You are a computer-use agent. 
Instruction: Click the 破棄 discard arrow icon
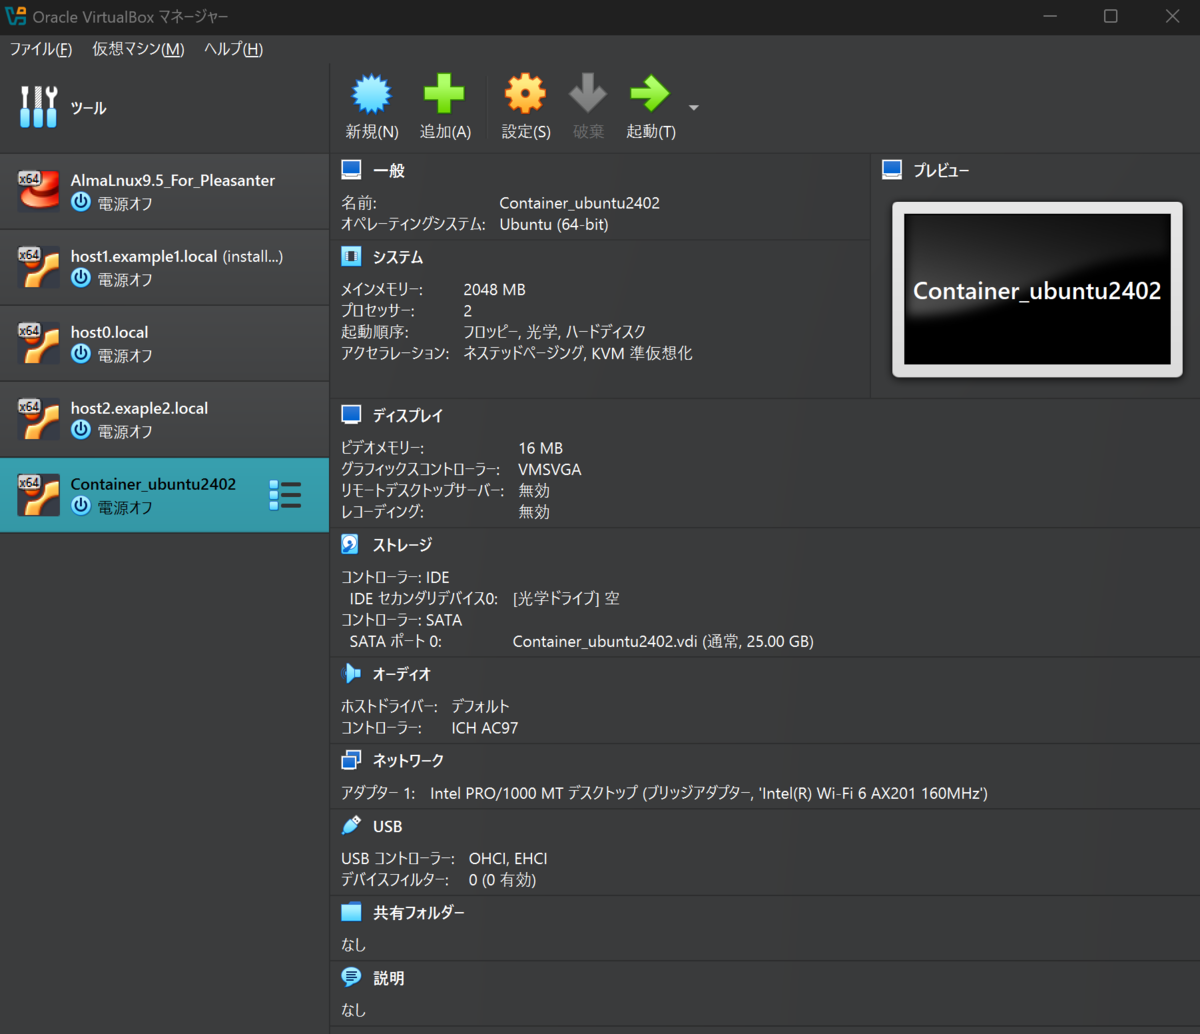(588, 94)
